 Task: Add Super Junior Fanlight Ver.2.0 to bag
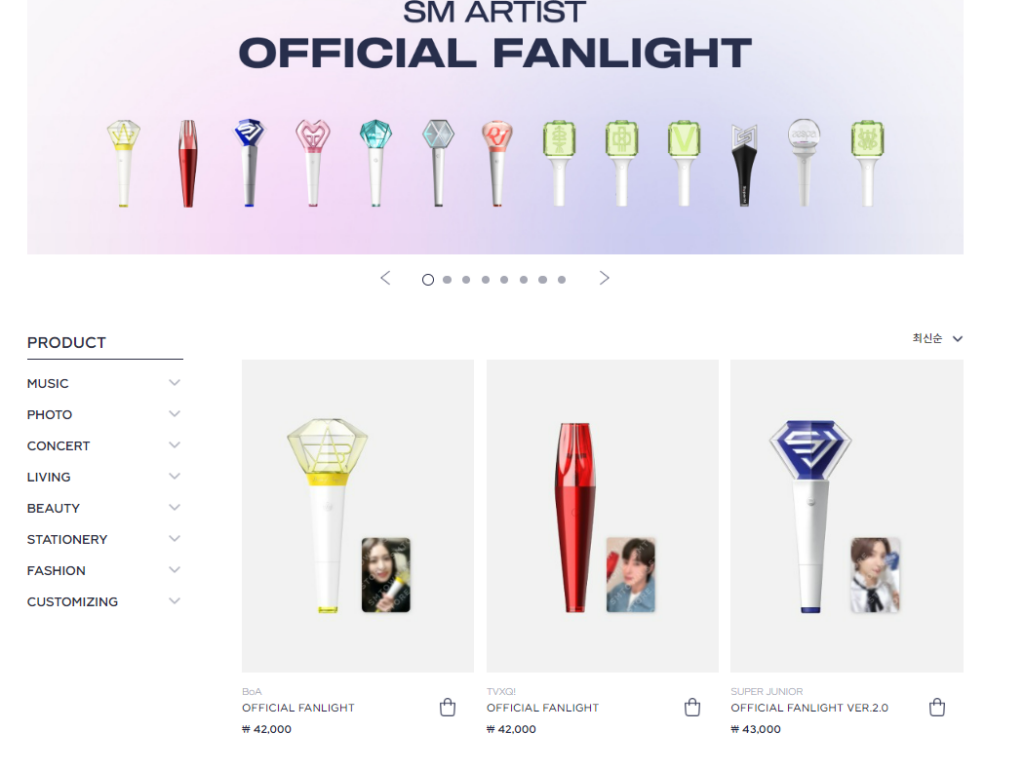pyautogui.click(x=937, y=707)
